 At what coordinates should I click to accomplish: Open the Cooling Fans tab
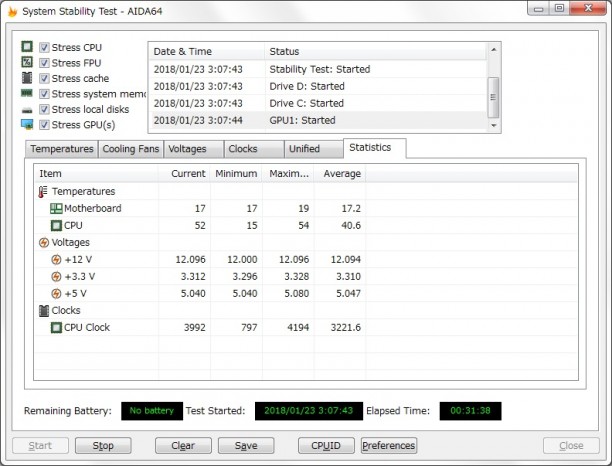coord(130,149)
